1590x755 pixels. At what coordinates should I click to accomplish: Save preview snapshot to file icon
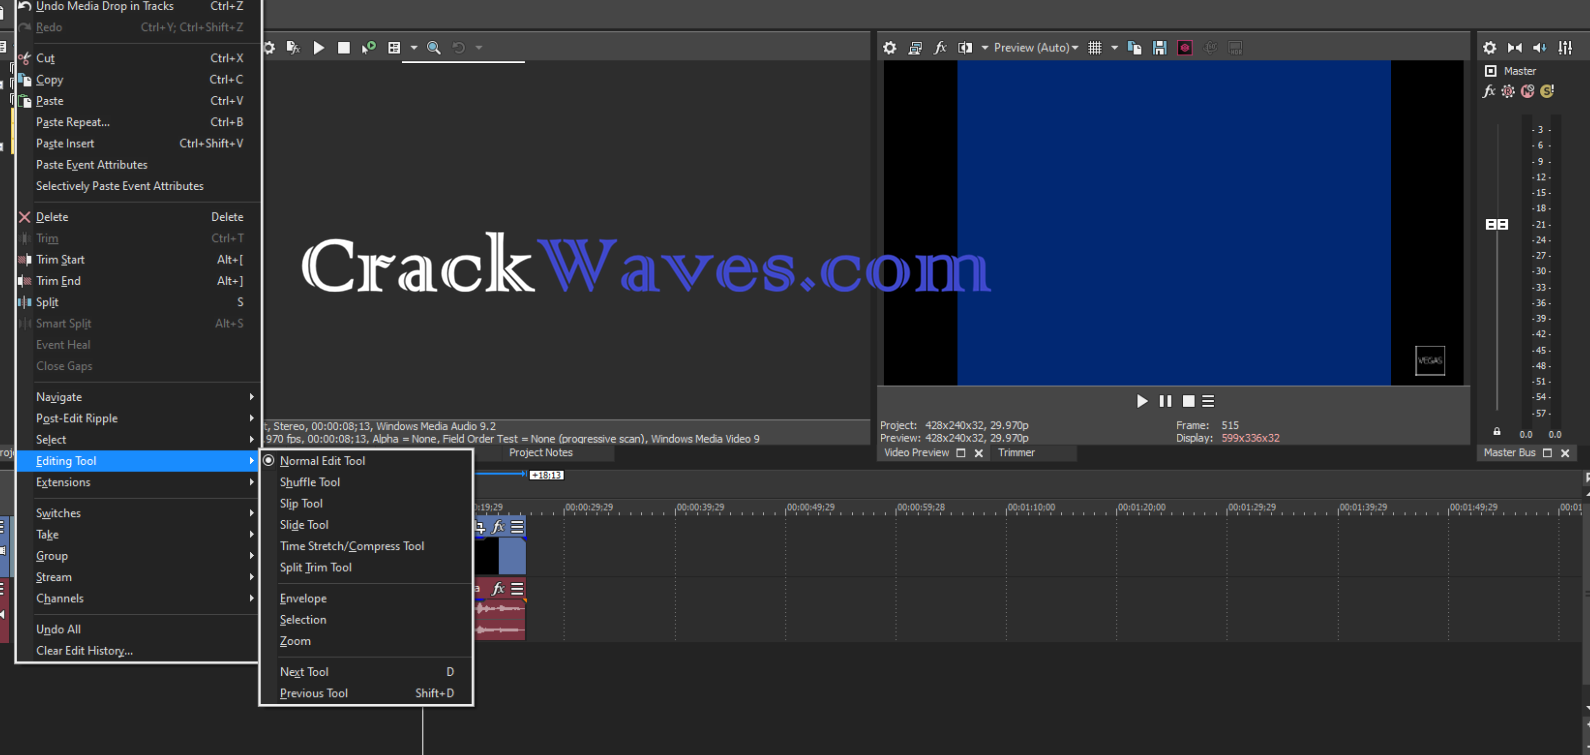click(1159, 47)
